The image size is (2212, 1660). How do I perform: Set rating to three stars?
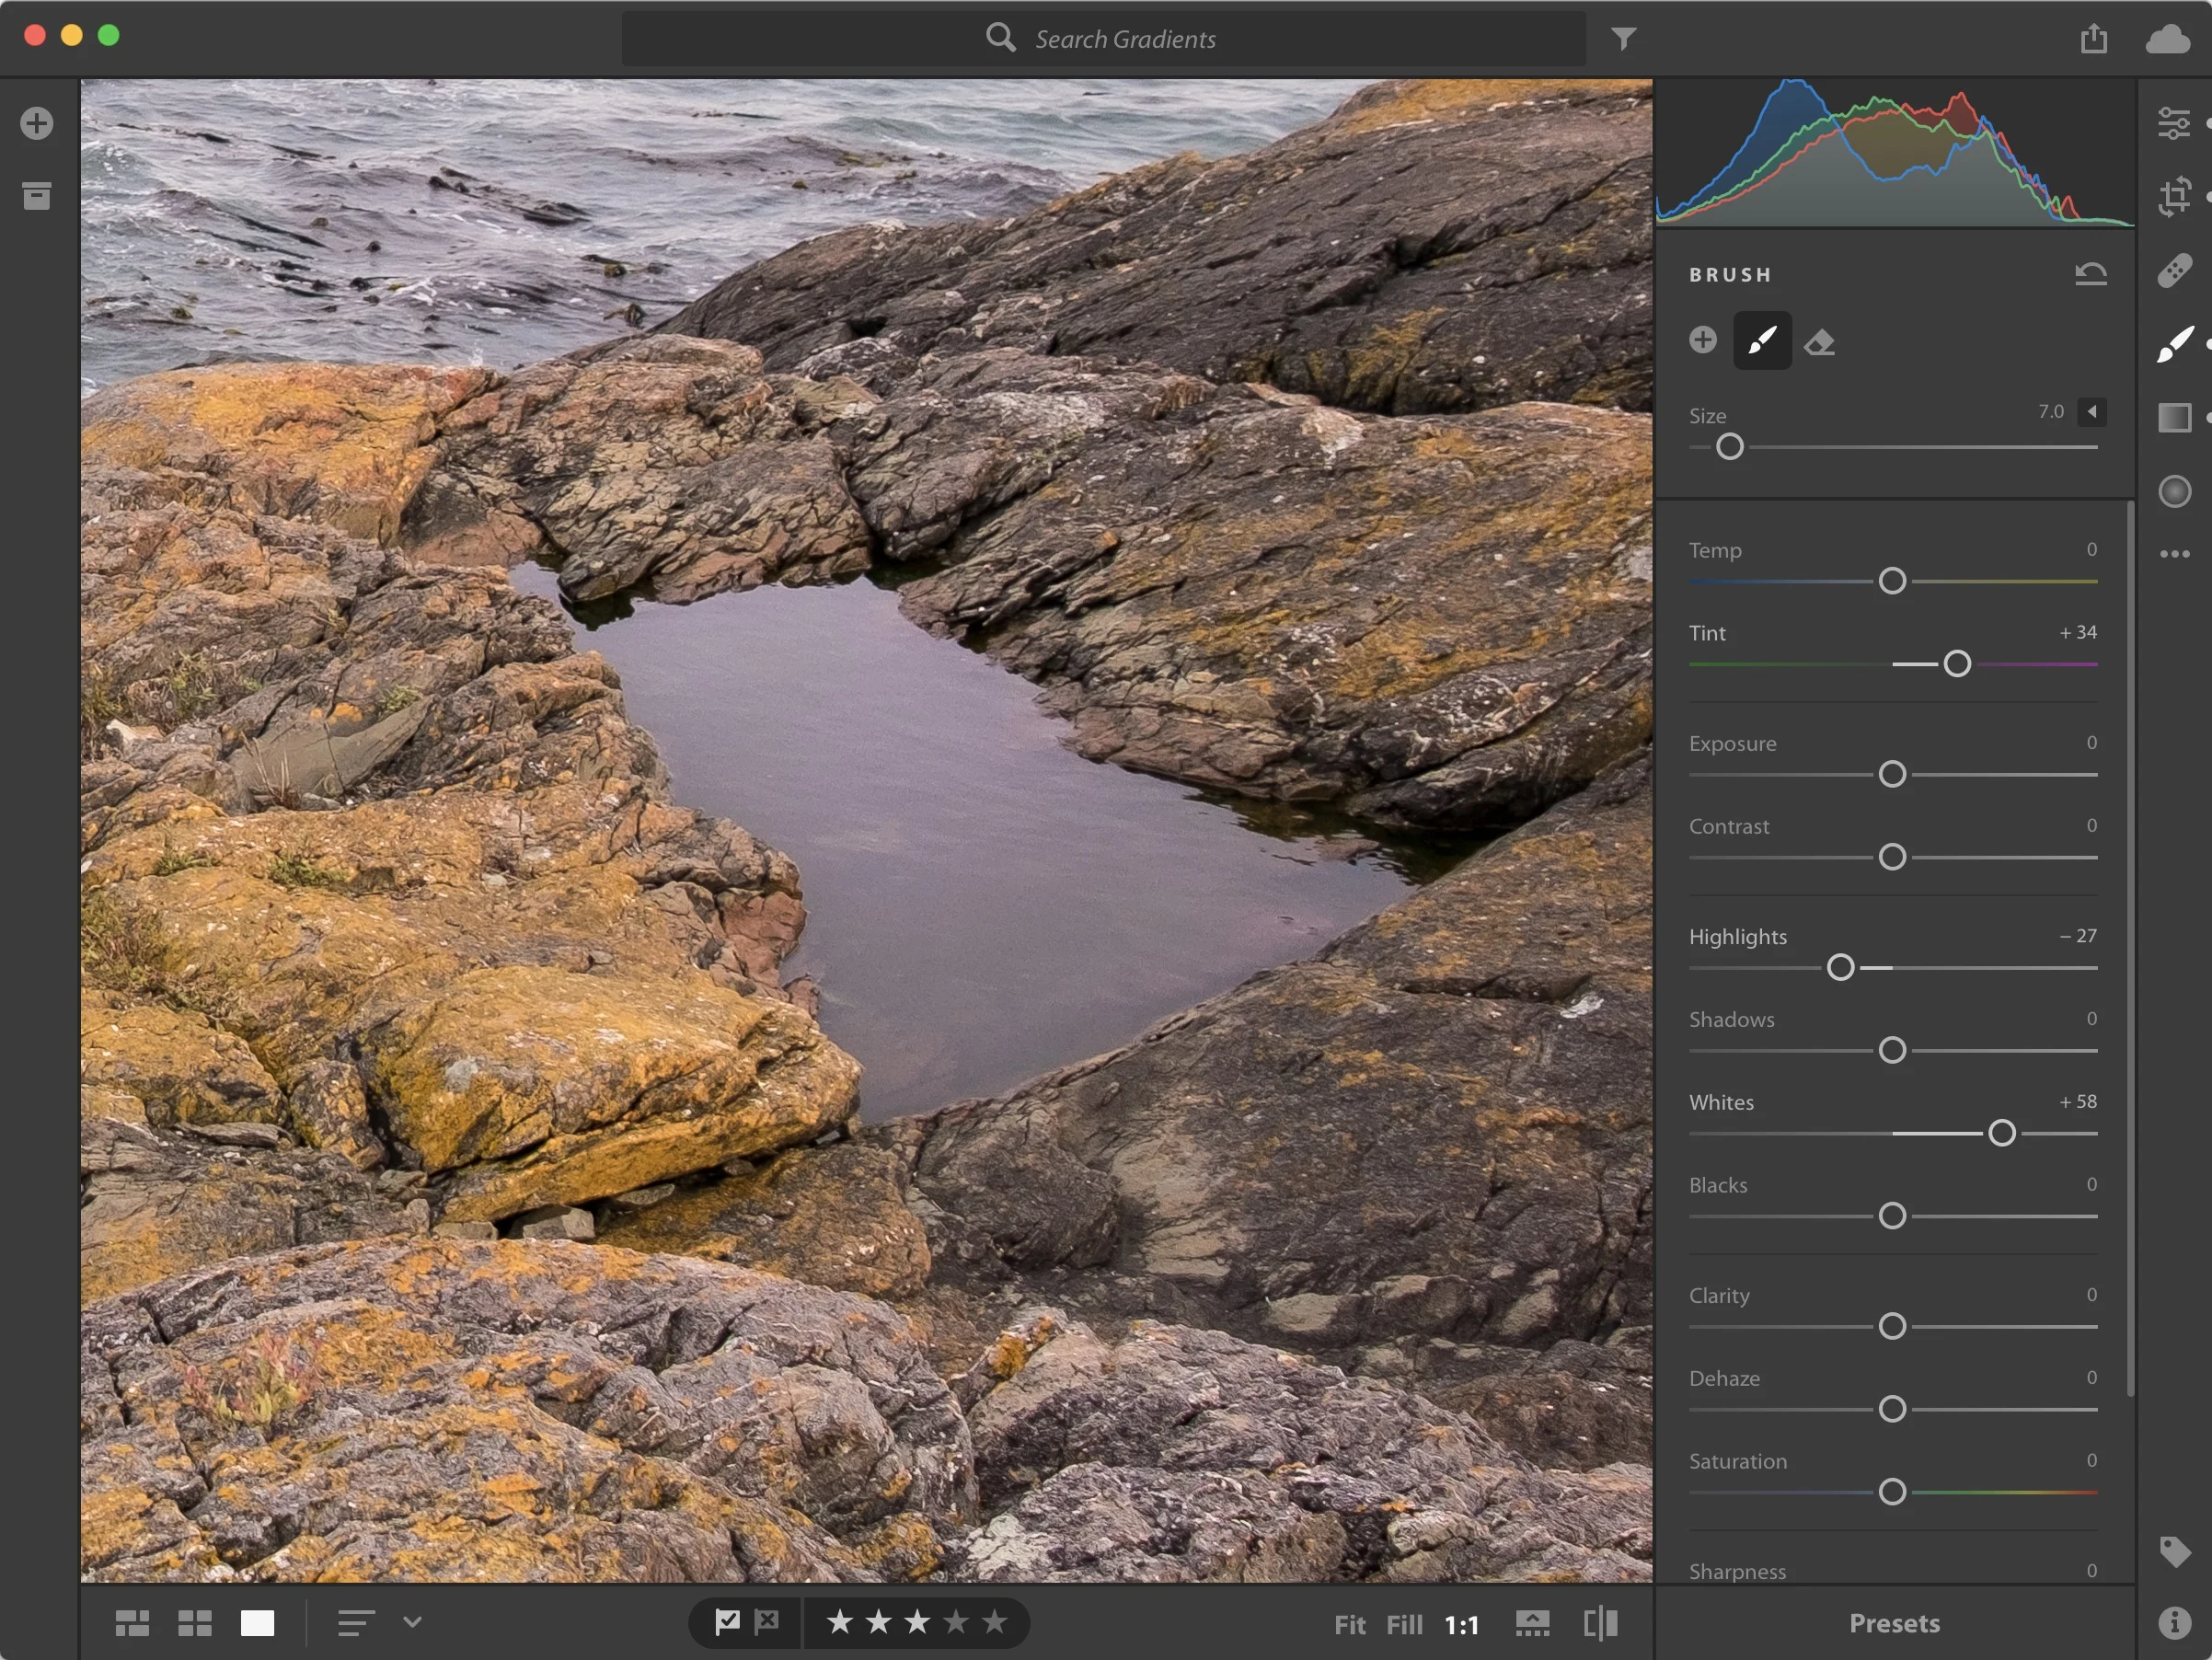(917, 1621)
